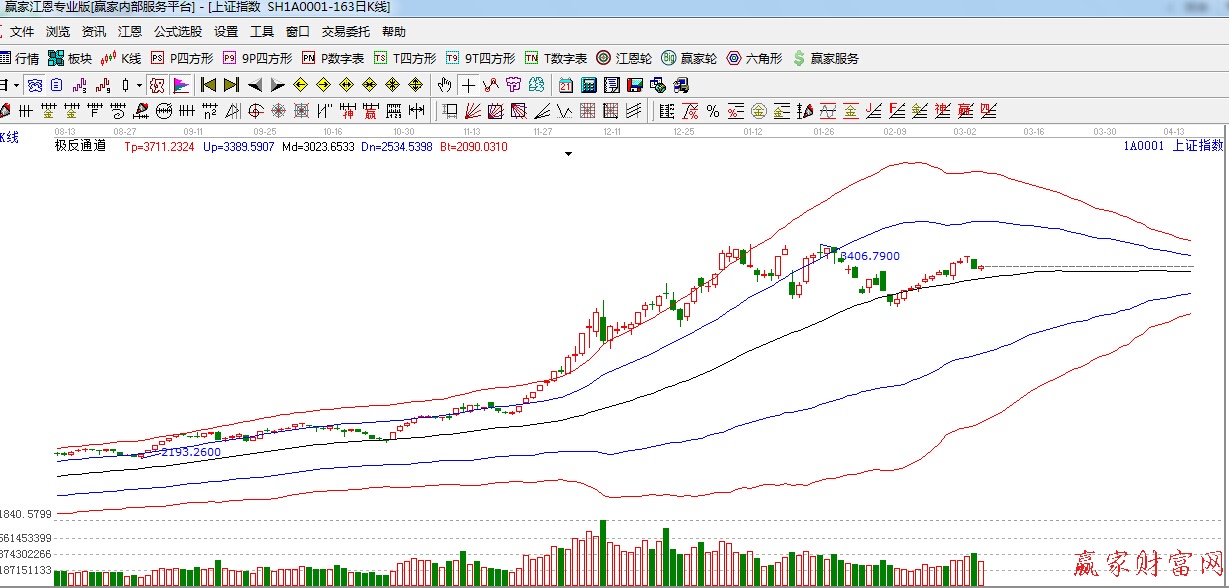Open the 赢家服务 link
This screenshot has height=588, width=1229.
(x=826, y=58)
